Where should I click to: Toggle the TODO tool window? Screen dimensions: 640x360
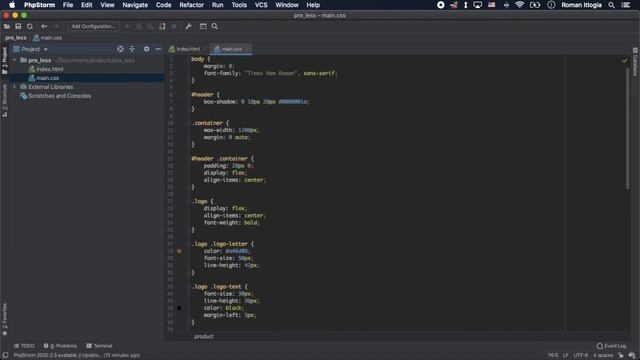coord(24,346)
